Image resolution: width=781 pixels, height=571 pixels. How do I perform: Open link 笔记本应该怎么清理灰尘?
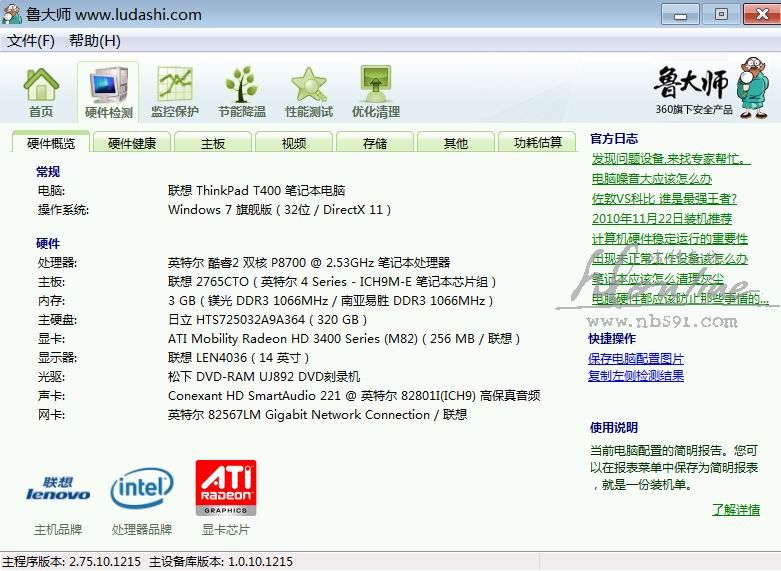pyautogui.click(x=657, y=279)
